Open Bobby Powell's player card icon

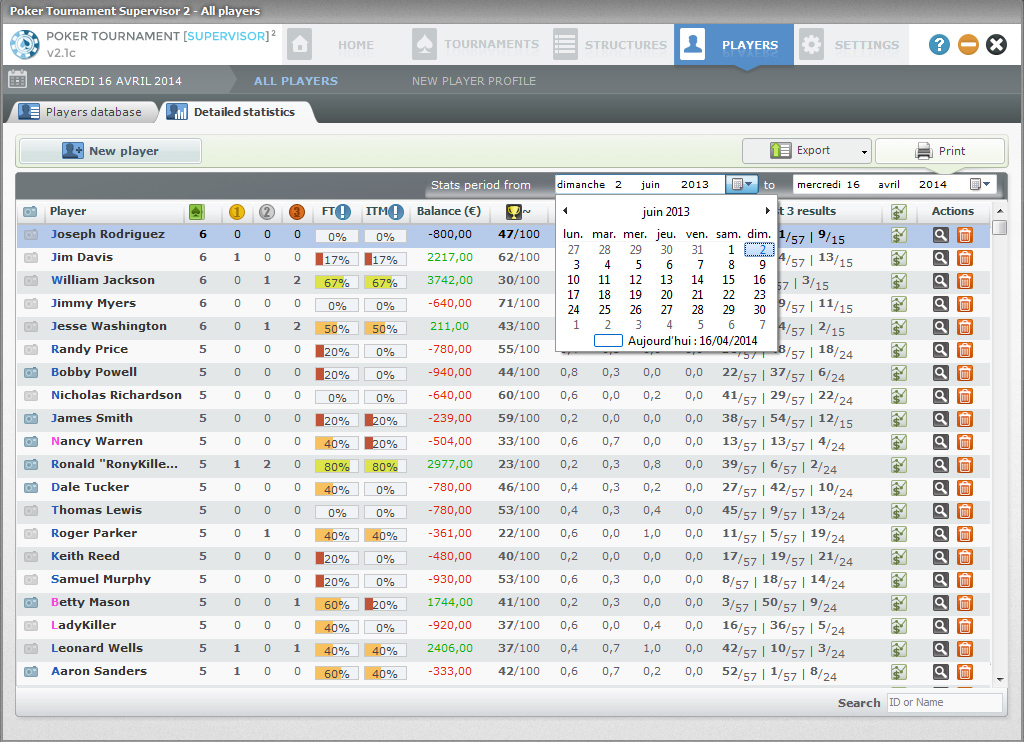point(31,373)
